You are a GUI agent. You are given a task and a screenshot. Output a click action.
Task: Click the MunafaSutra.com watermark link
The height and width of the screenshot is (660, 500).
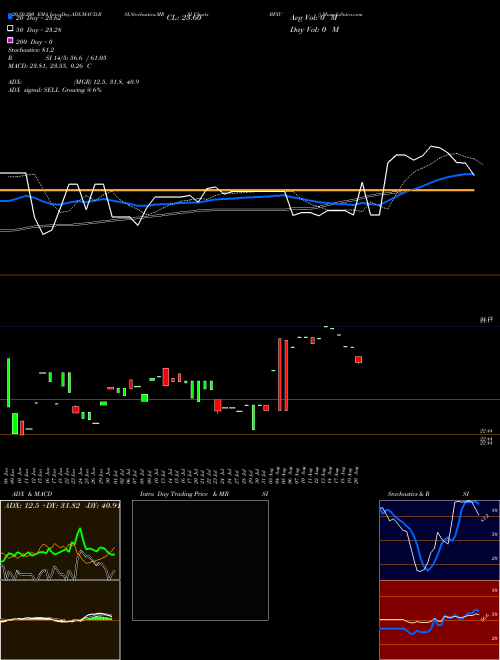[341, 14]
